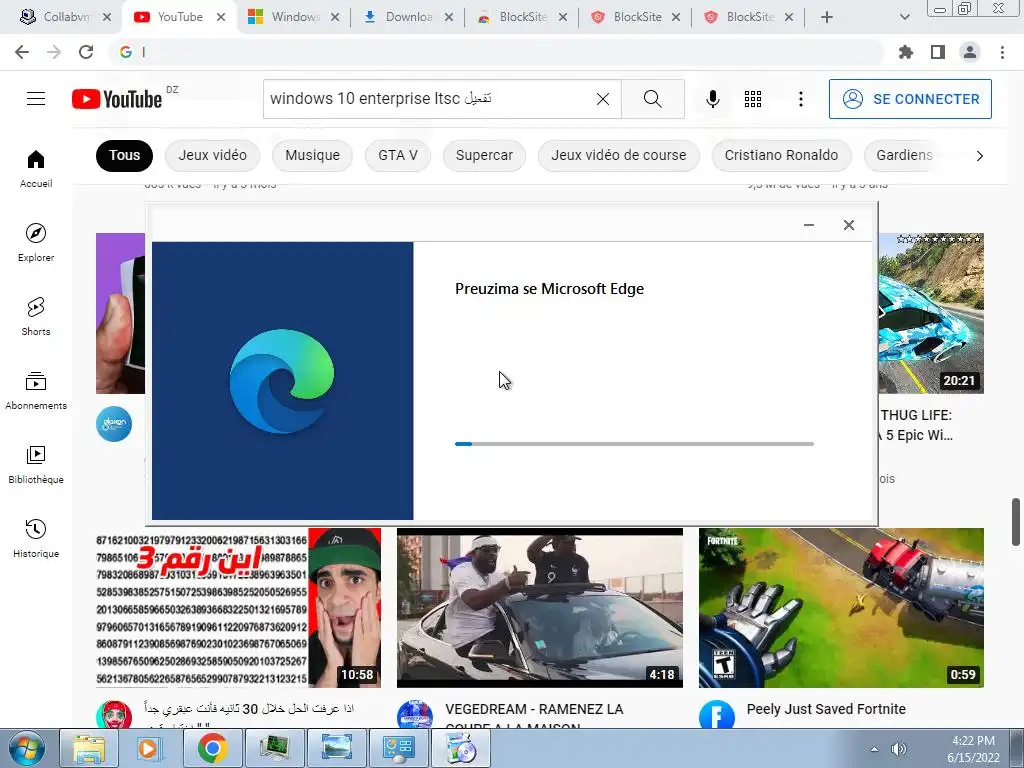1024x768 pixels.
Task: Go back with the browser back arrow
Action: click(x=22, y=52)
